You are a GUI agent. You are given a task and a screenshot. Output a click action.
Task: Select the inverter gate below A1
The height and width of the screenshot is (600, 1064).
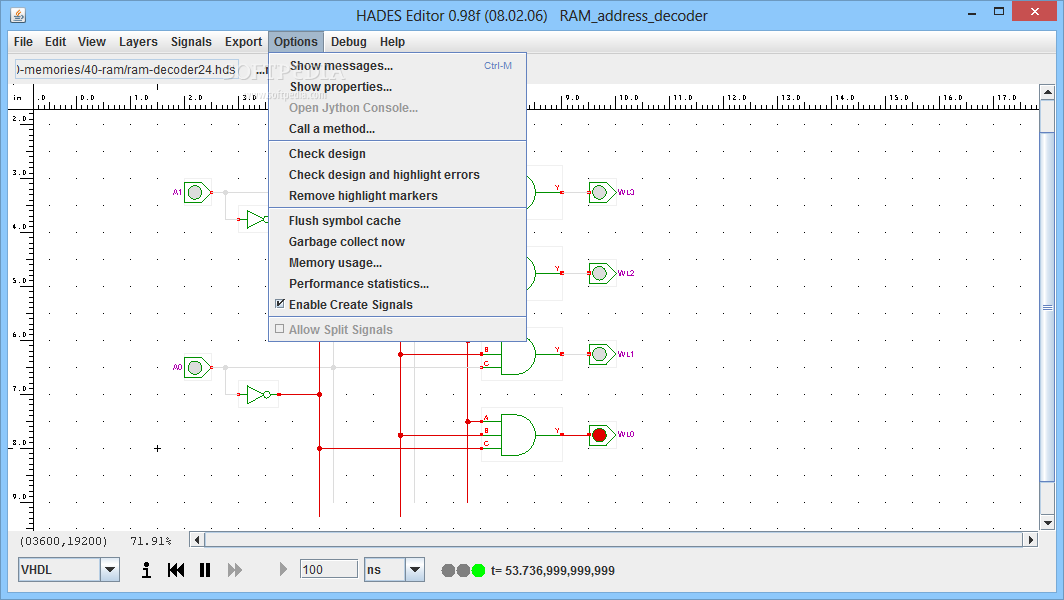coord(254,219)
